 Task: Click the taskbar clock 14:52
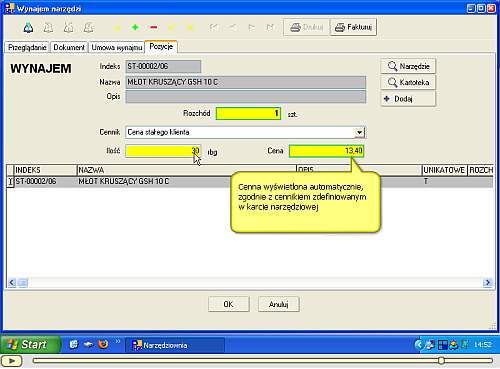coord(483,344)
